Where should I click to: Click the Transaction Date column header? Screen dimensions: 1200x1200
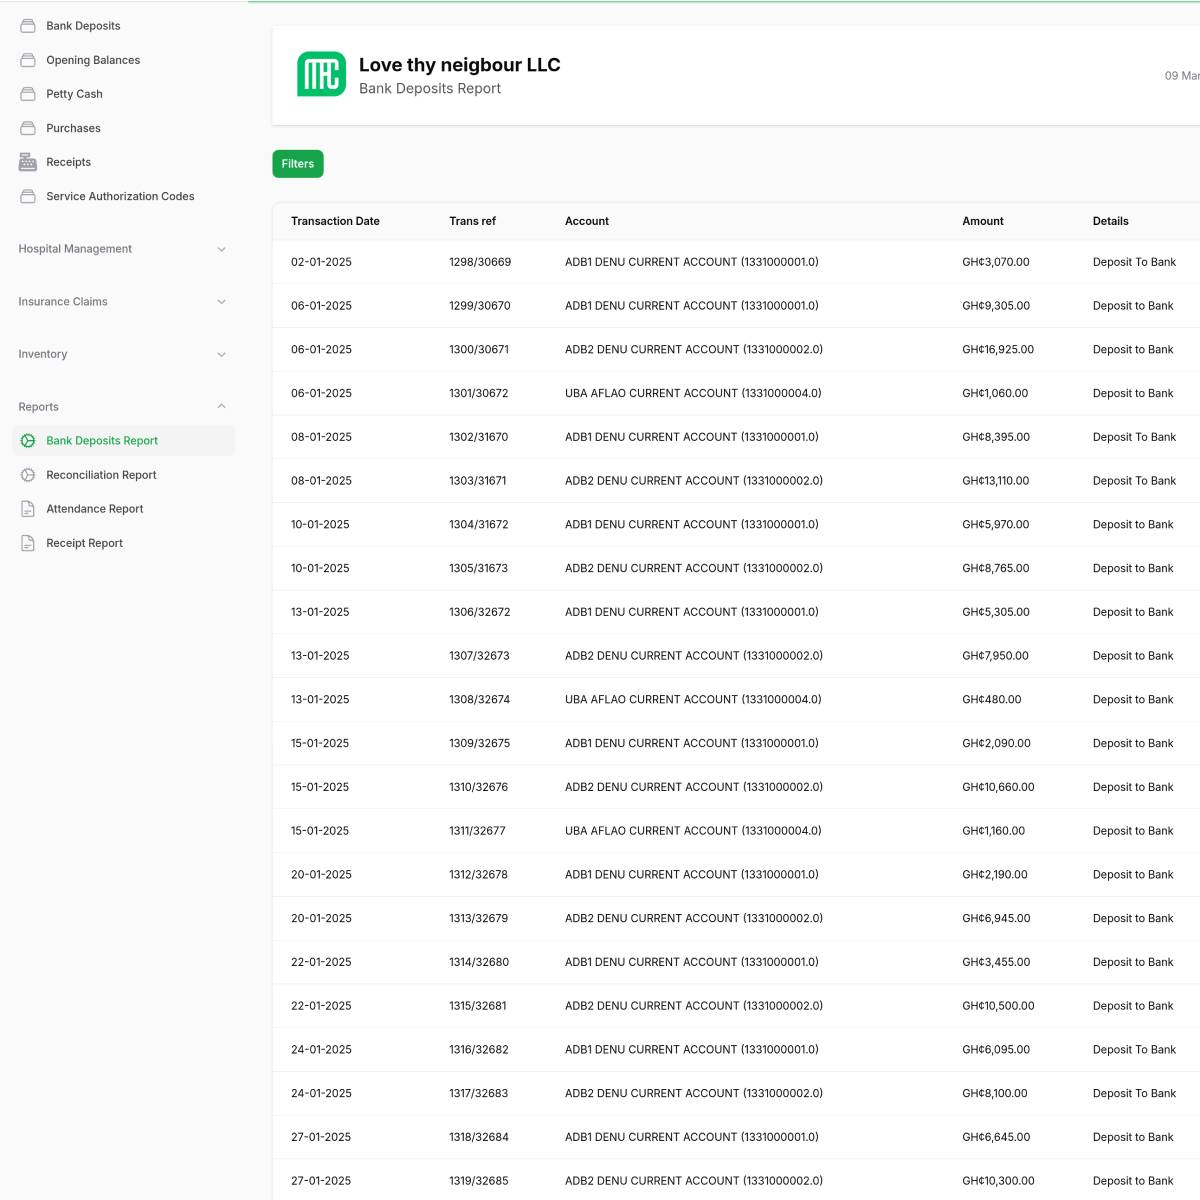335,221
